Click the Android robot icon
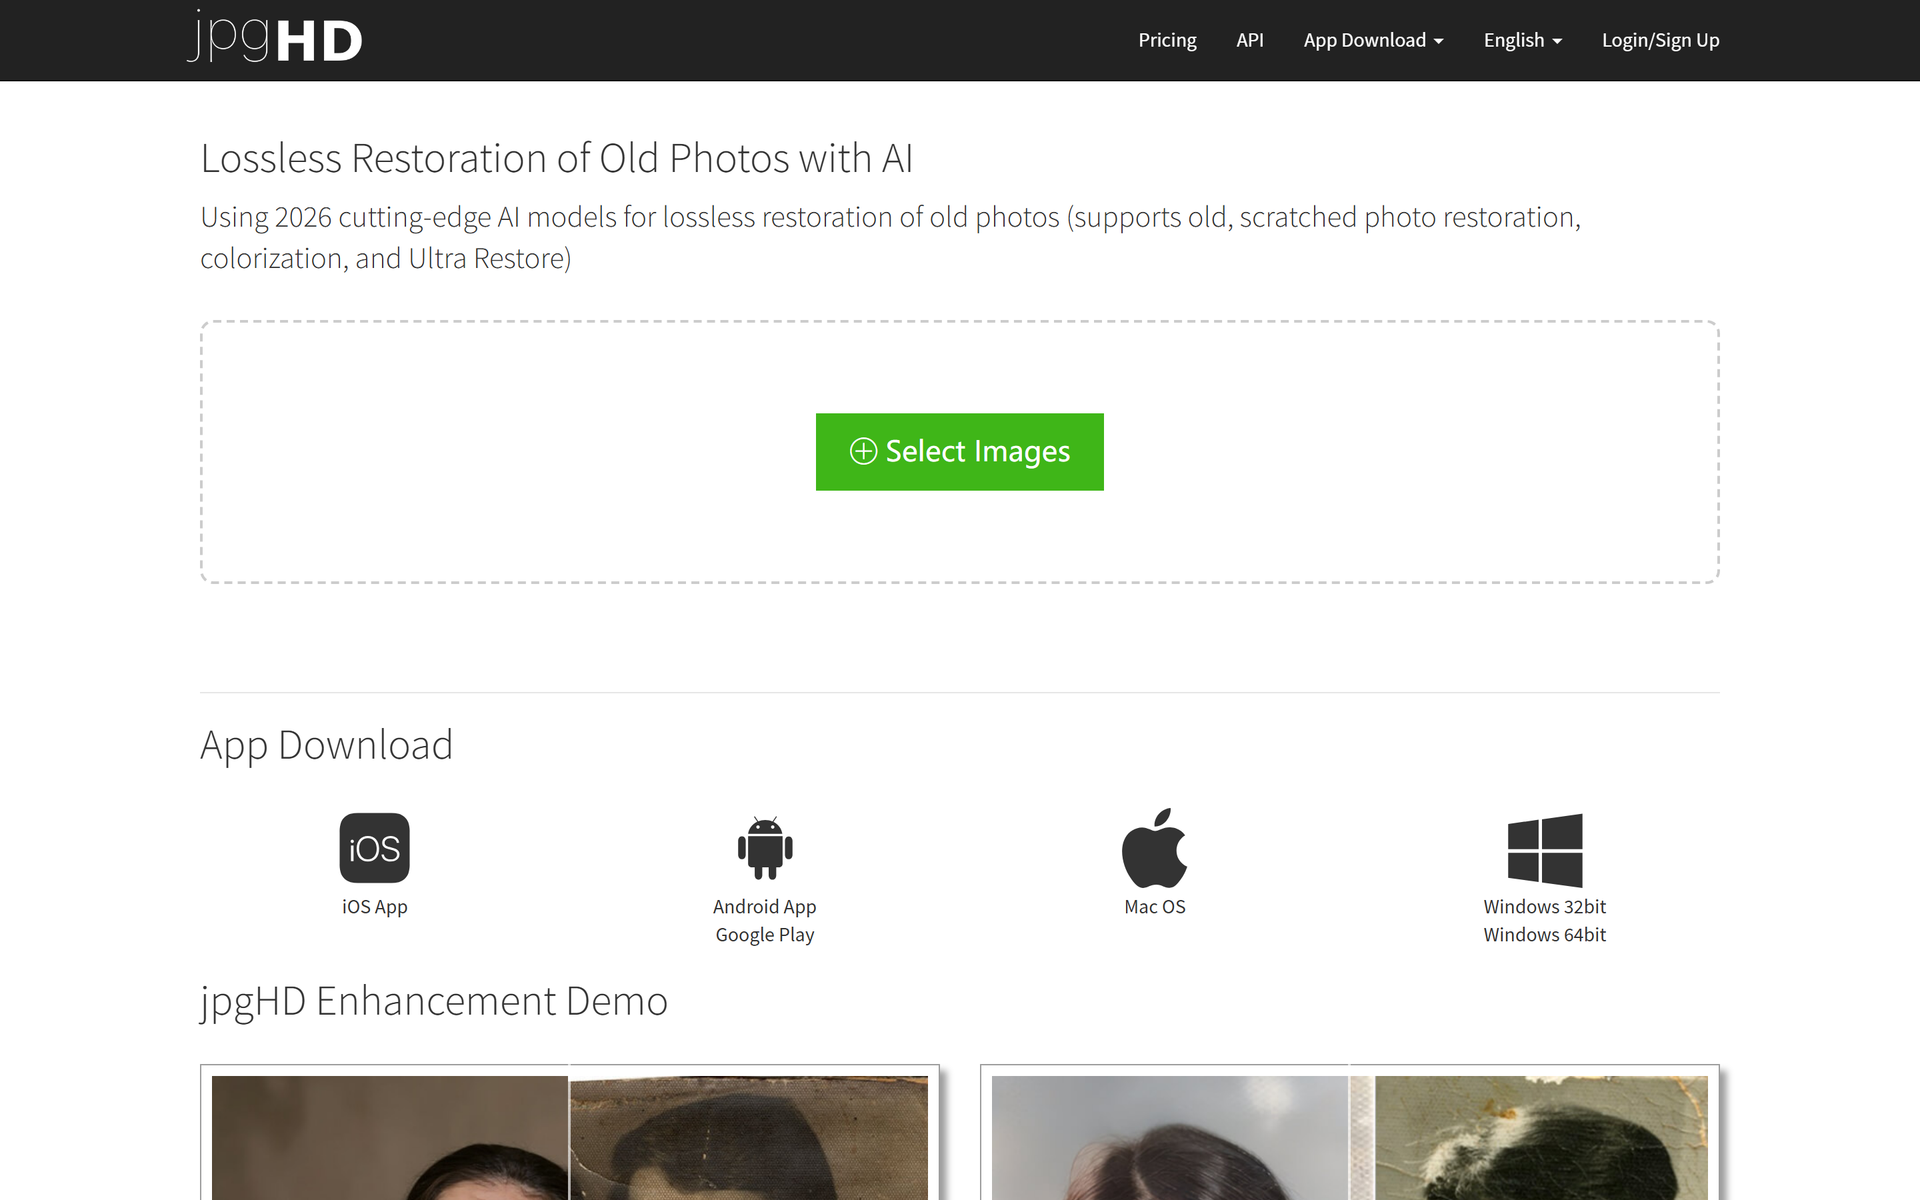1920x1200 pixels. [765, 848]
